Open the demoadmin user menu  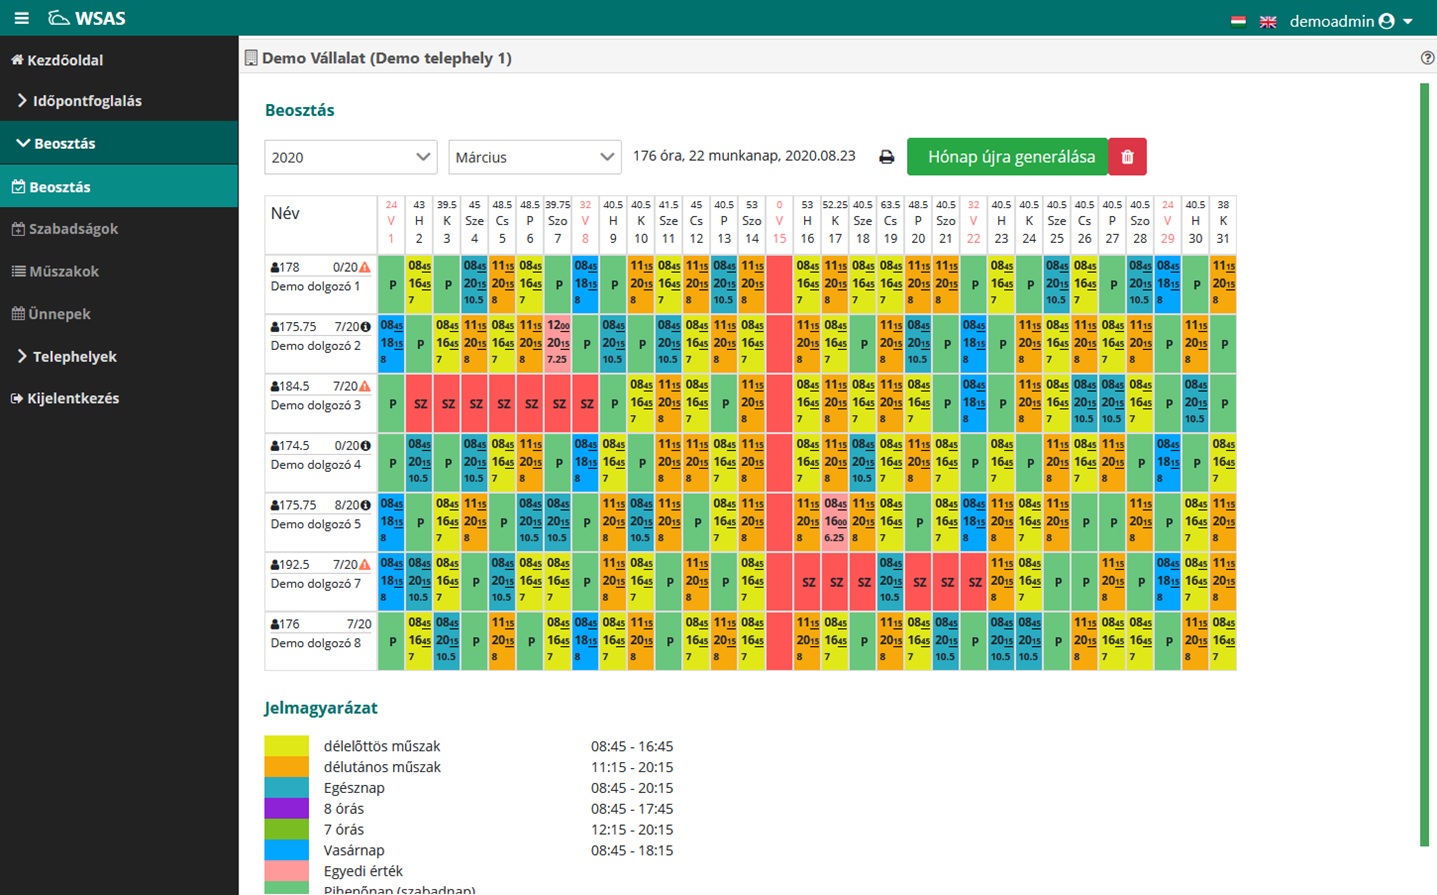click(1350, 21)
